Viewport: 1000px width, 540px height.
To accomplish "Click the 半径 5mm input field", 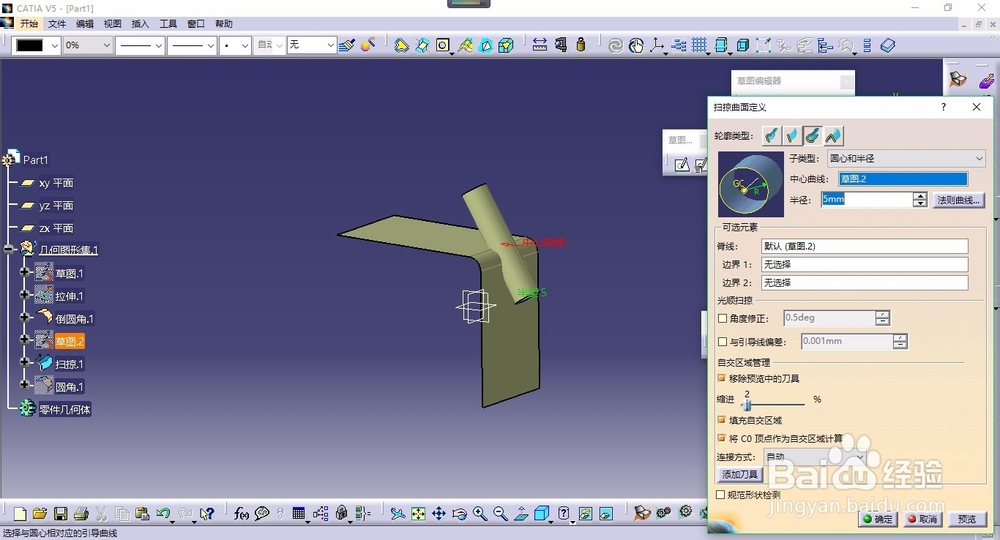I will coord(867,200).
